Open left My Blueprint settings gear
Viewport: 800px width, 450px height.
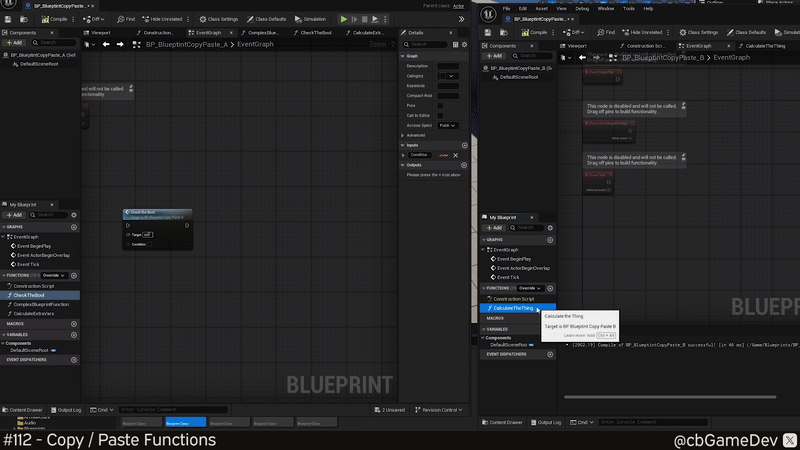point(74,215)
